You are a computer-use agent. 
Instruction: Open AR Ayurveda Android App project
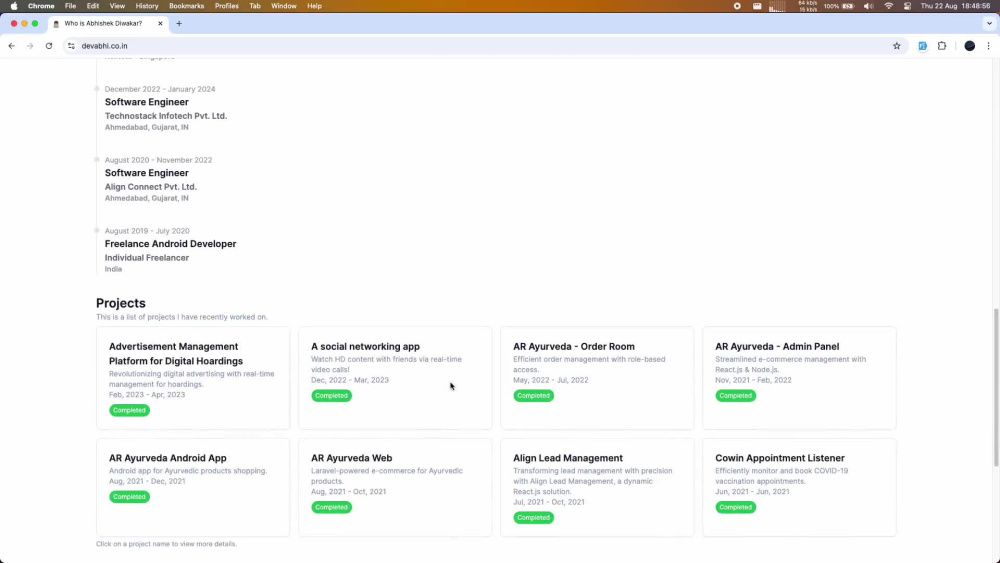[168, 458]
